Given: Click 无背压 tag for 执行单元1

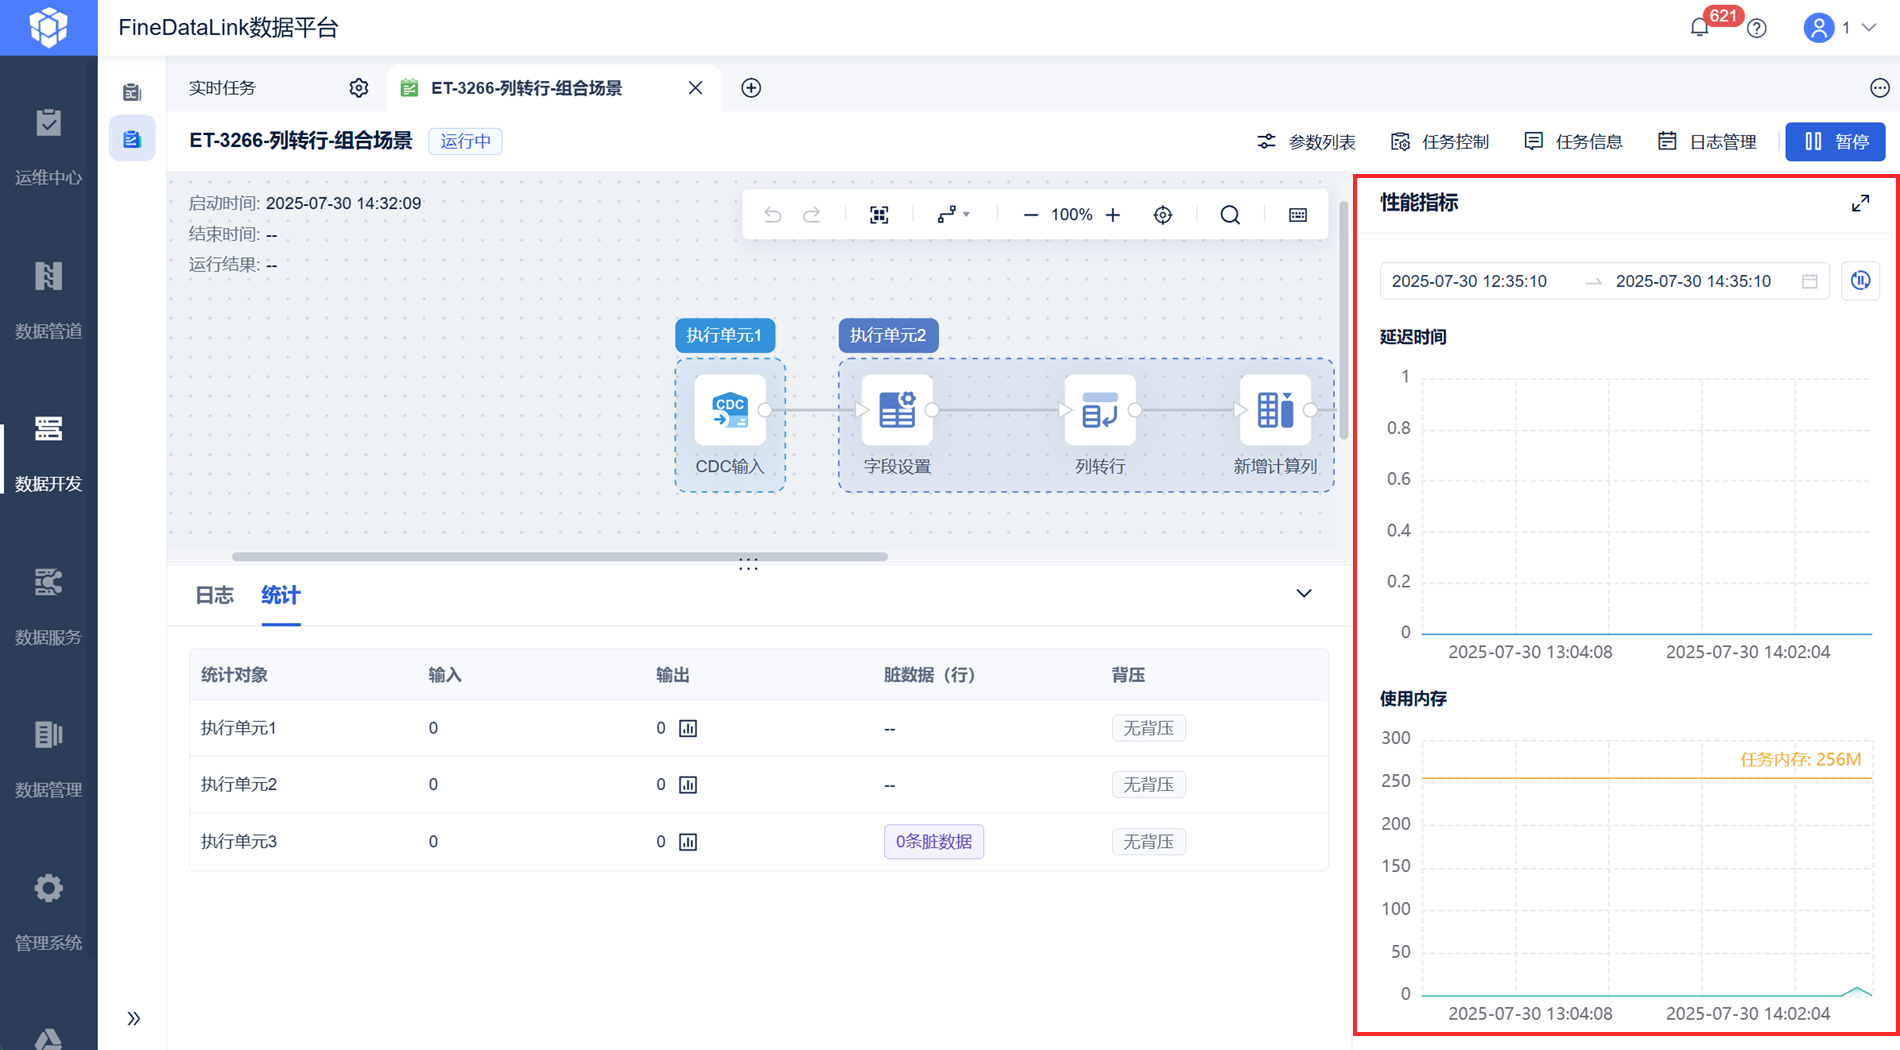Looking at the screenshot, I should point(1148,728).
